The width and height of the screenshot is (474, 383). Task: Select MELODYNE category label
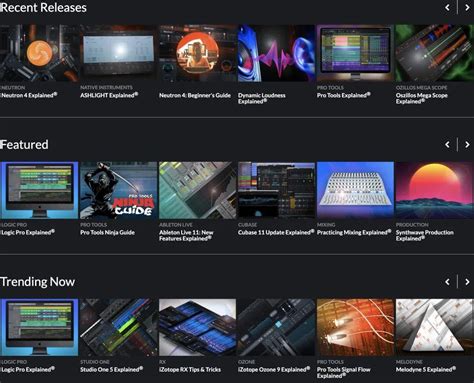pyautogui.click(x=409, y=362)
